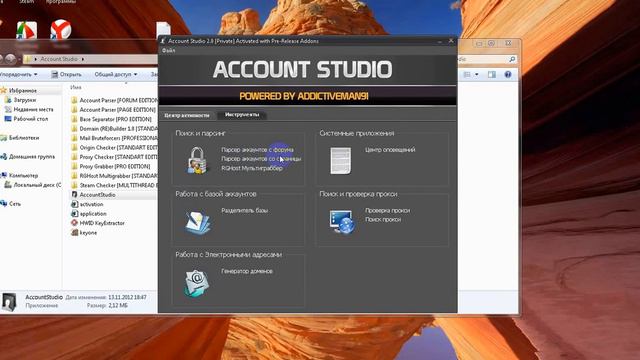Open Парсер аккаунтов со страницы
640x360 pixels.
coord(261,159)
